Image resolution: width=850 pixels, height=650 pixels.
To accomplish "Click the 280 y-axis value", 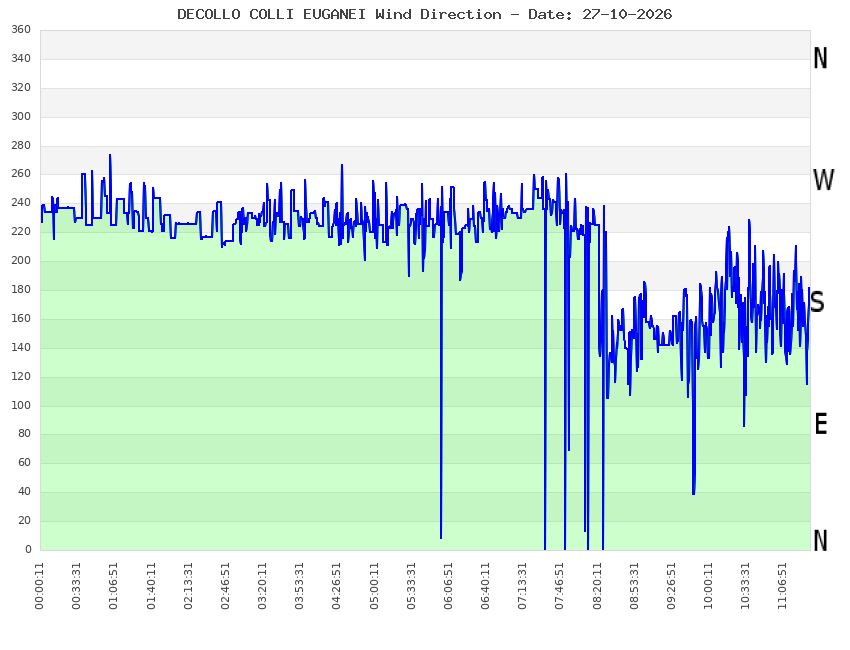I will (21, 145).
